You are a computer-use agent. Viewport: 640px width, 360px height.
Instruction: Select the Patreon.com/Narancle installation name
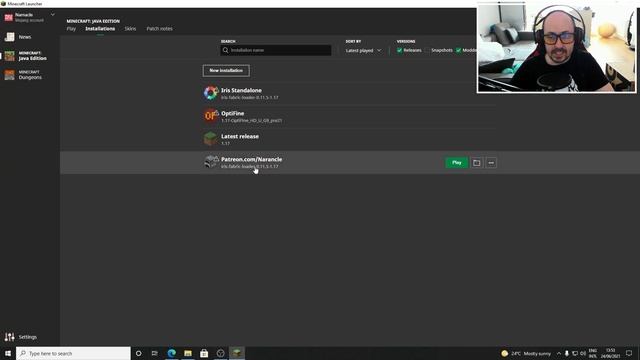(x=251, y=159)
